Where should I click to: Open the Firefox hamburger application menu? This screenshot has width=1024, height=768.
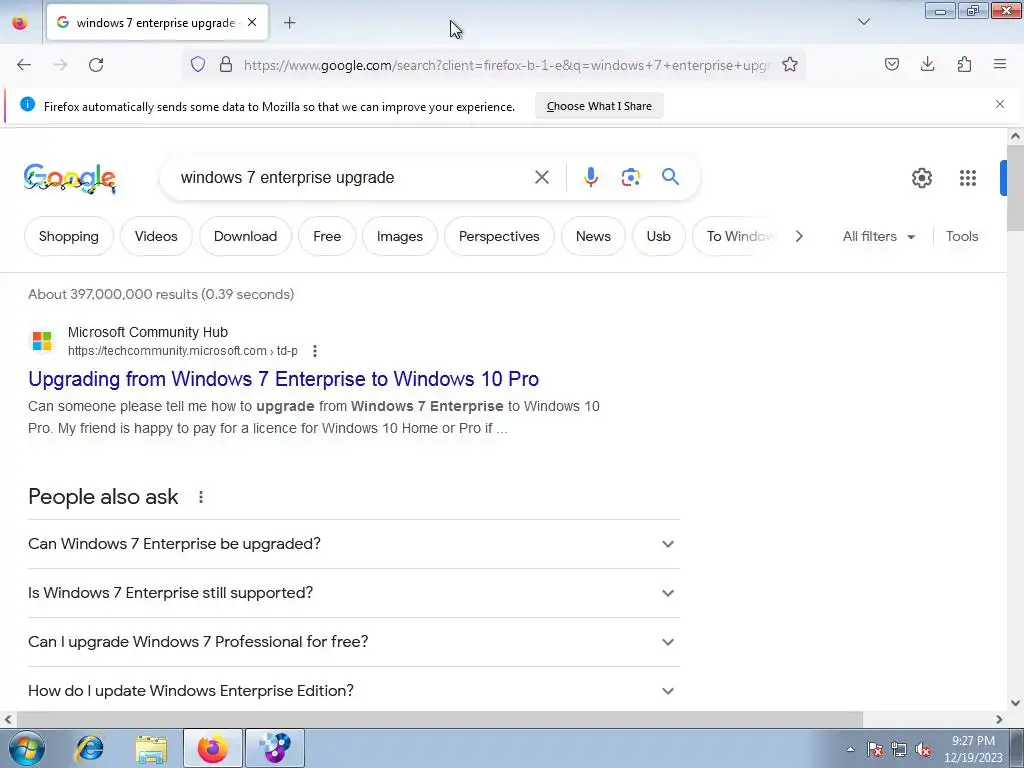point(1000,64)
